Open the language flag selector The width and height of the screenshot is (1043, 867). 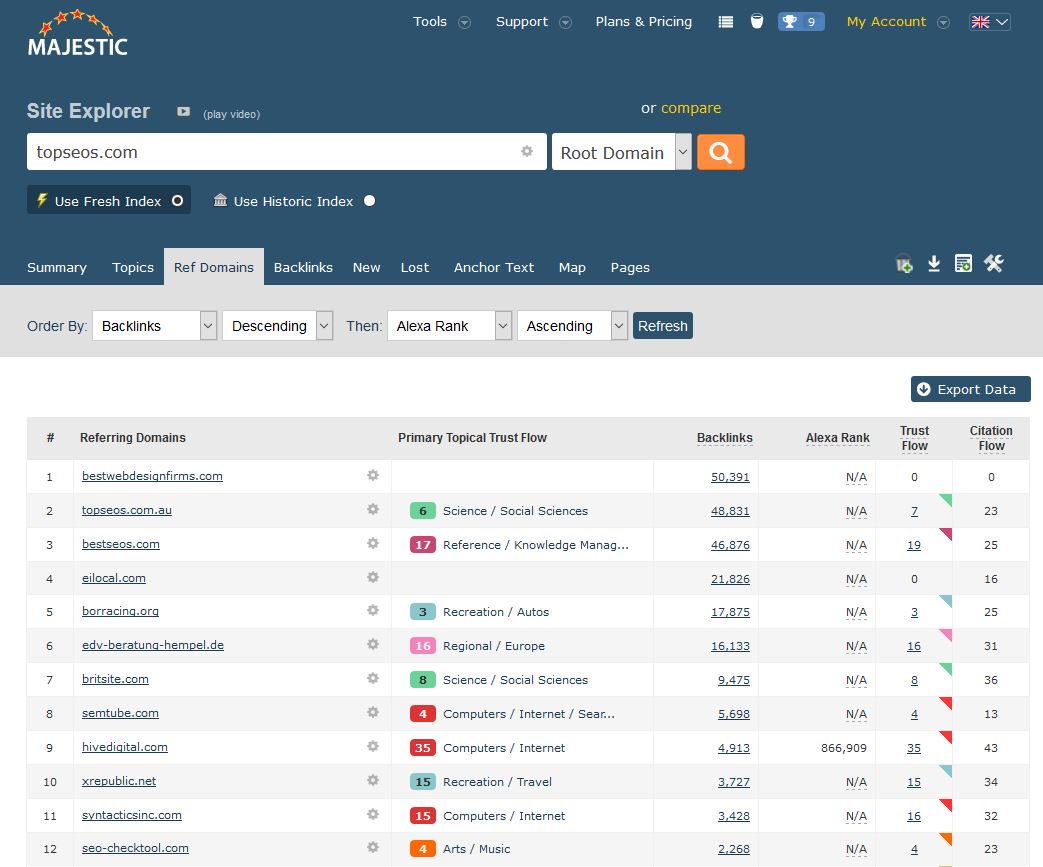click(990, 22)
